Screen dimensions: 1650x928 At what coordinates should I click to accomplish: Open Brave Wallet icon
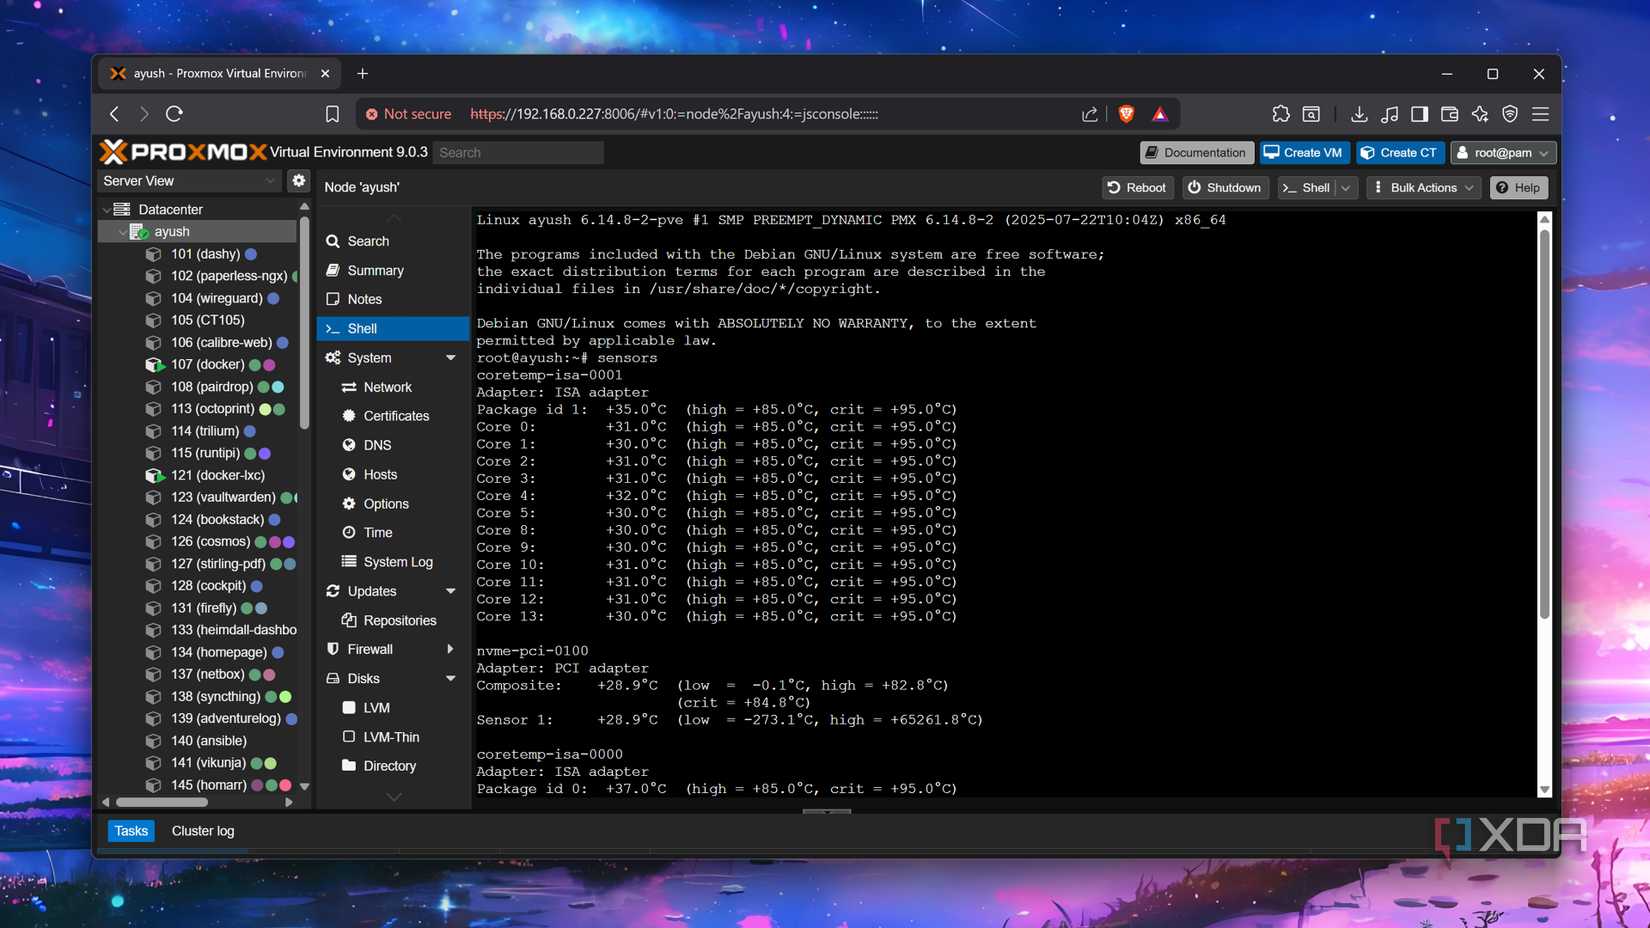point(1449,114)
